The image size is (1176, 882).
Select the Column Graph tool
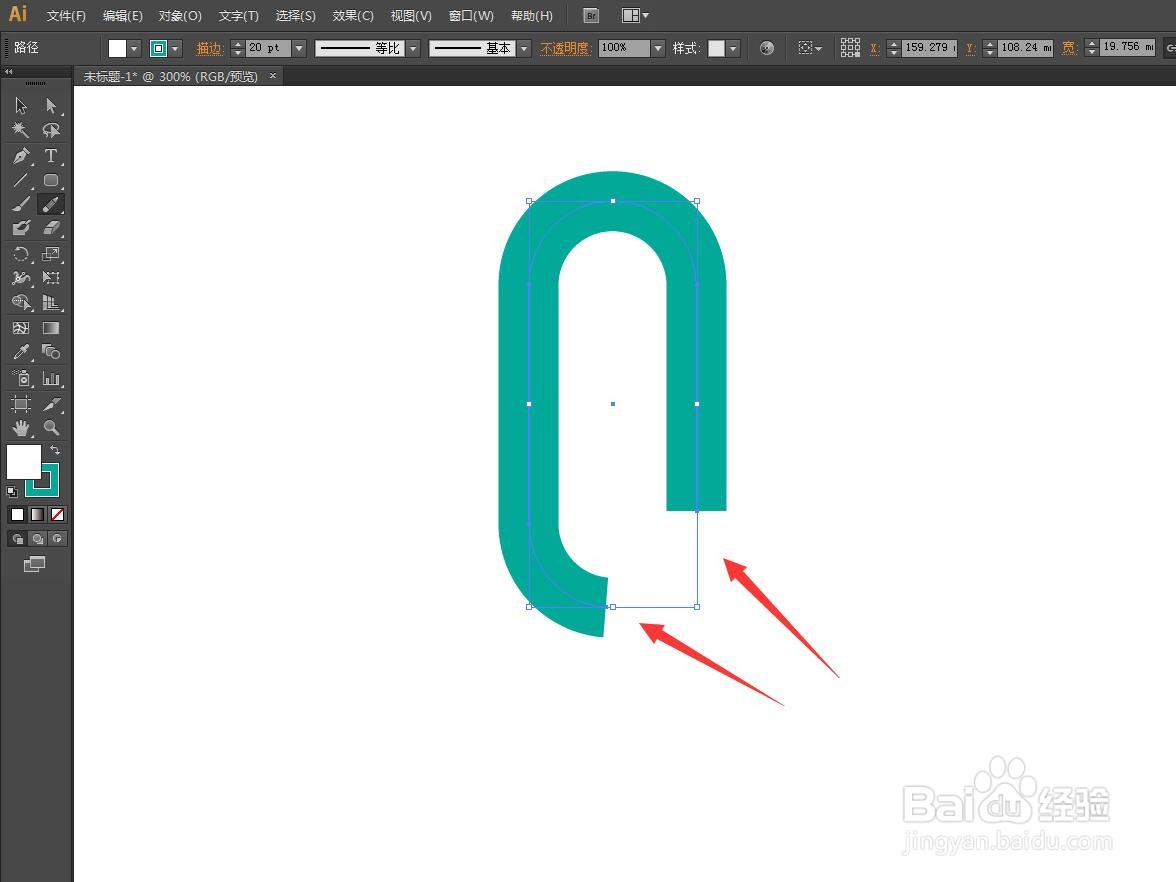click(50, 378)
